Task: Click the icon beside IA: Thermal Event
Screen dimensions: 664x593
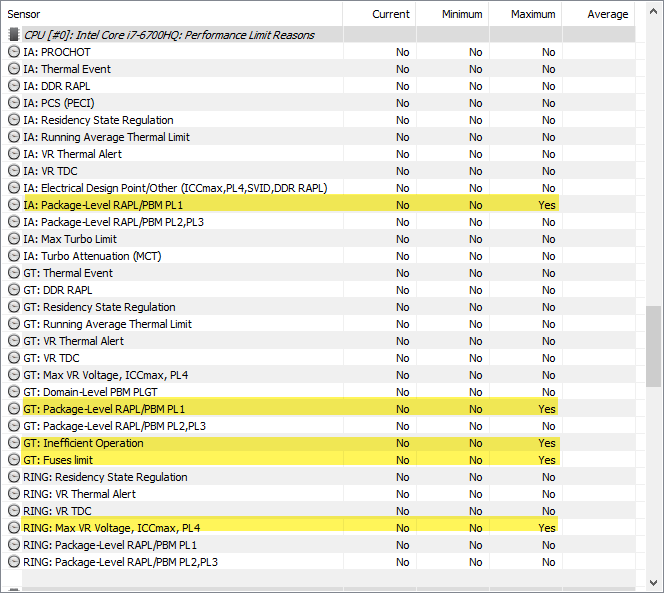Action: [14, 69]
